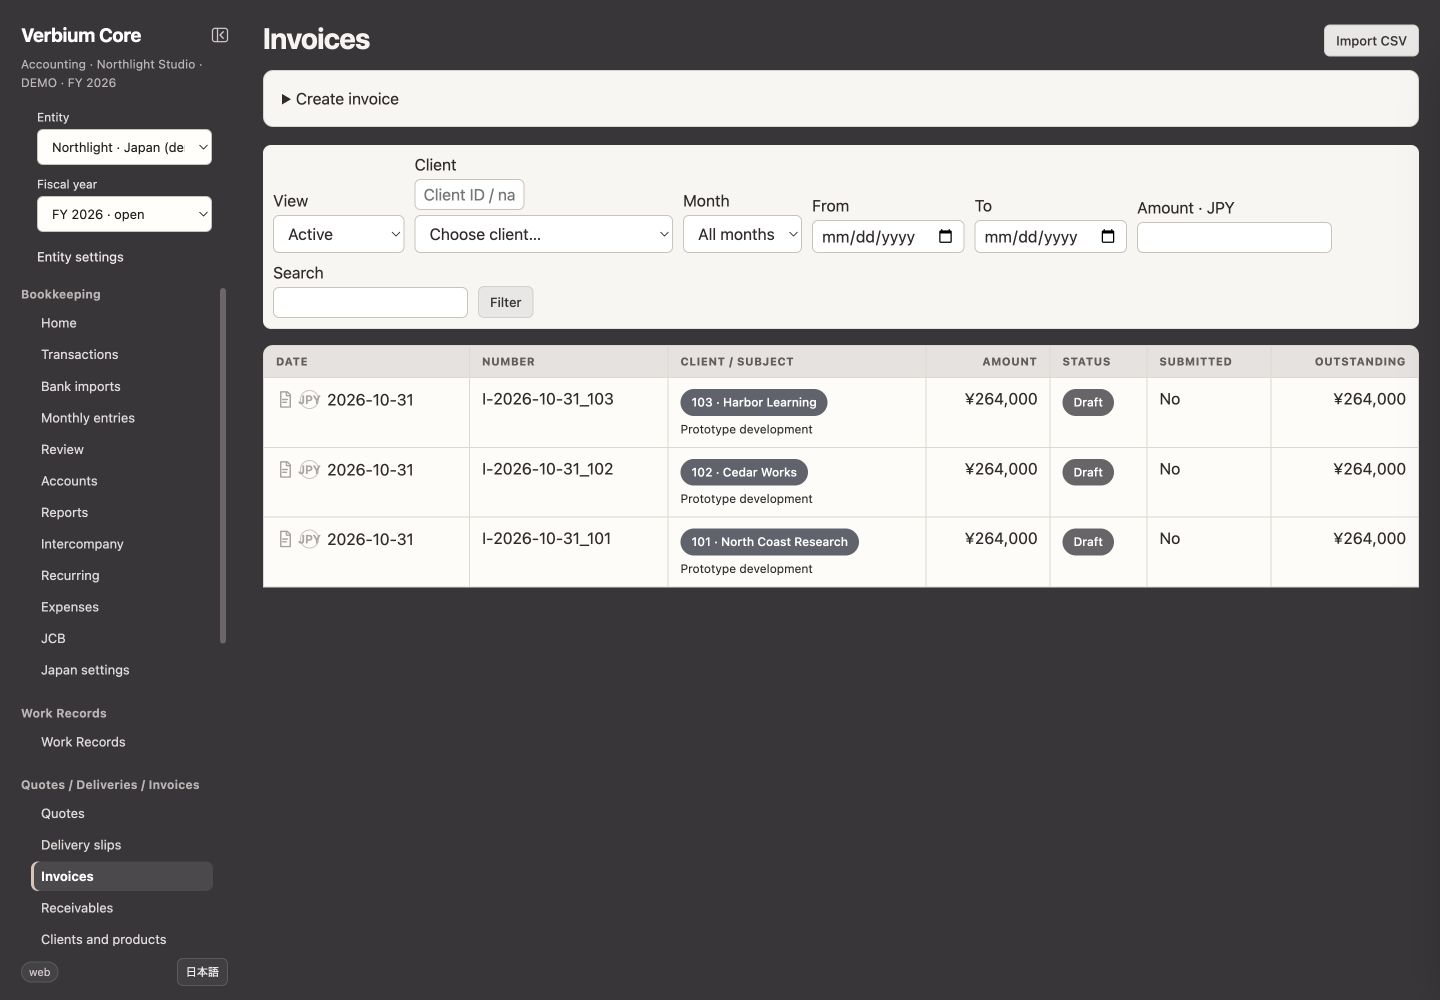The height and width of the screenshot is (1000, 1440).
Task: Open the View dropdown set to Active
Action: (338, 234)
